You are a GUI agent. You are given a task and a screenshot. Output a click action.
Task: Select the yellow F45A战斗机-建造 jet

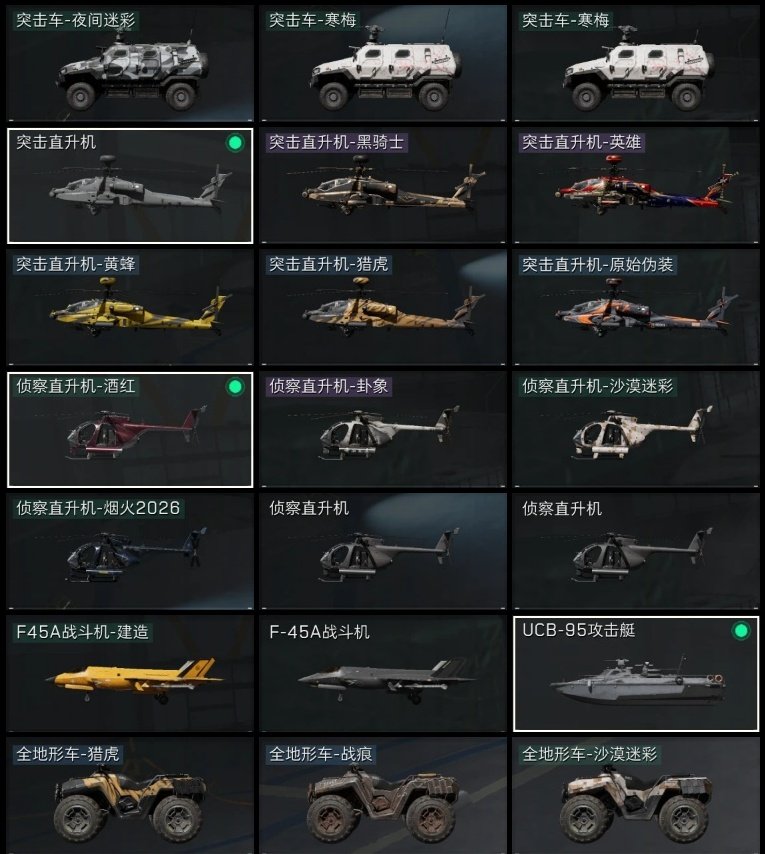(x=130, y=674)
